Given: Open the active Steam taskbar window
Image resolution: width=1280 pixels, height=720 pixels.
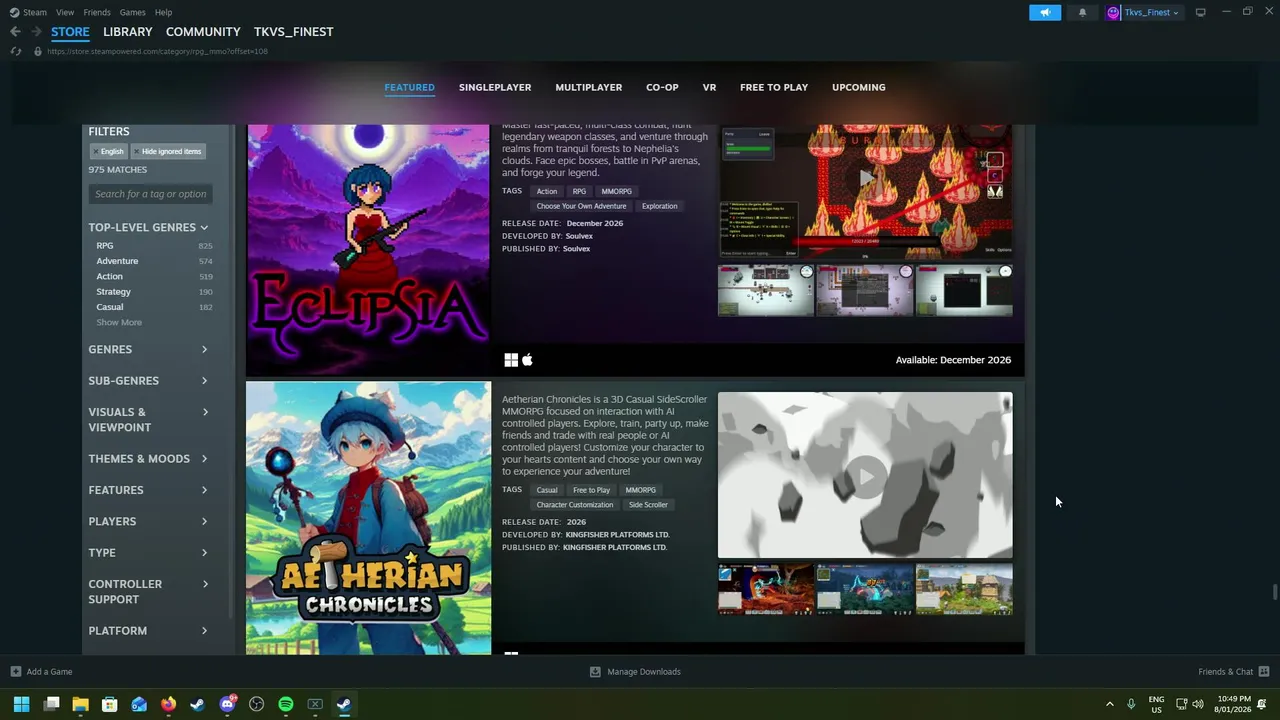Looking at the screenshot, I should pyautogui.click(x=344, y=704).
